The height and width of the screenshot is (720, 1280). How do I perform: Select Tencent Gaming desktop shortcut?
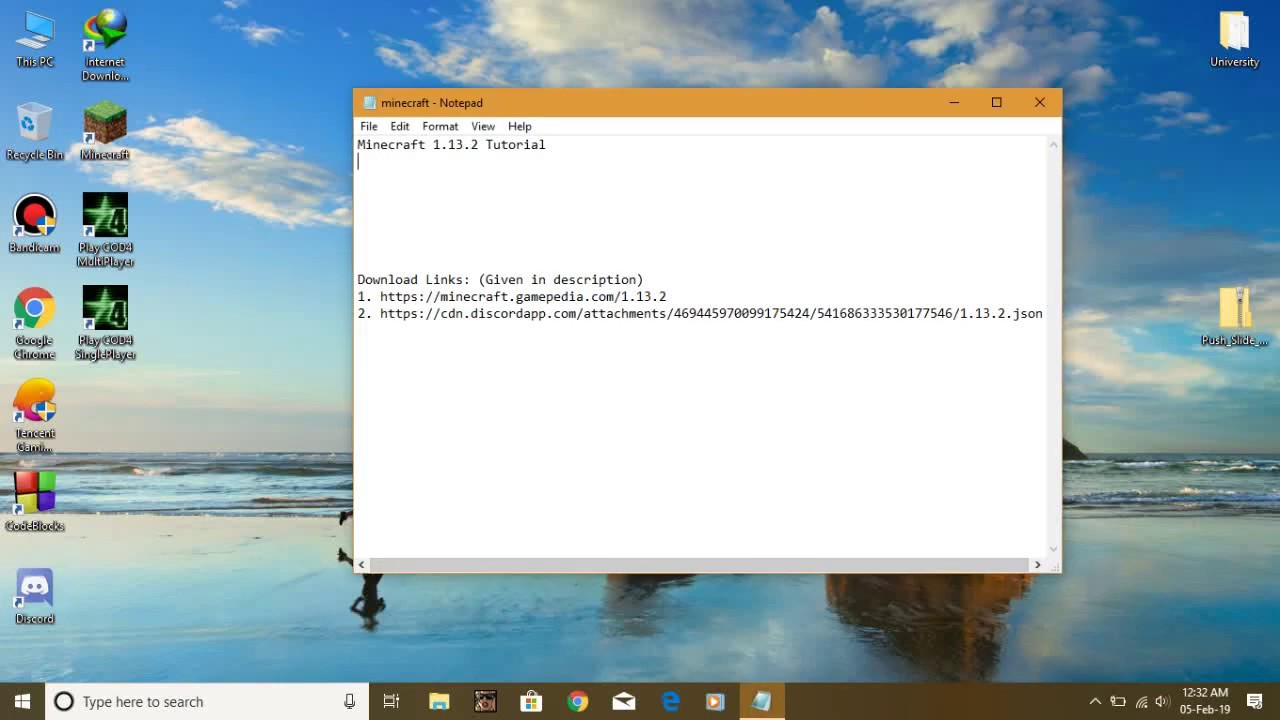pyautogui.click(x=35, y=417)
